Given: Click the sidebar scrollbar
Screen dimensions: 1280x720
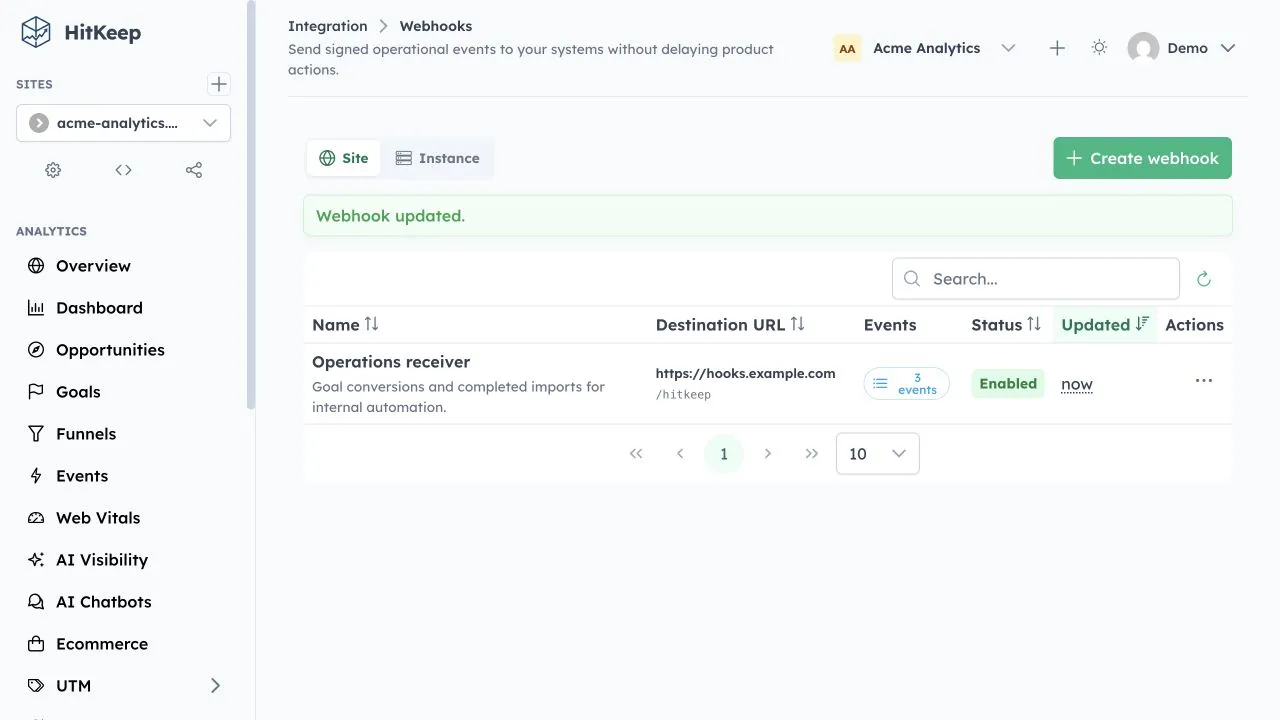Looking at the screenshot, I should coord(250,205).
